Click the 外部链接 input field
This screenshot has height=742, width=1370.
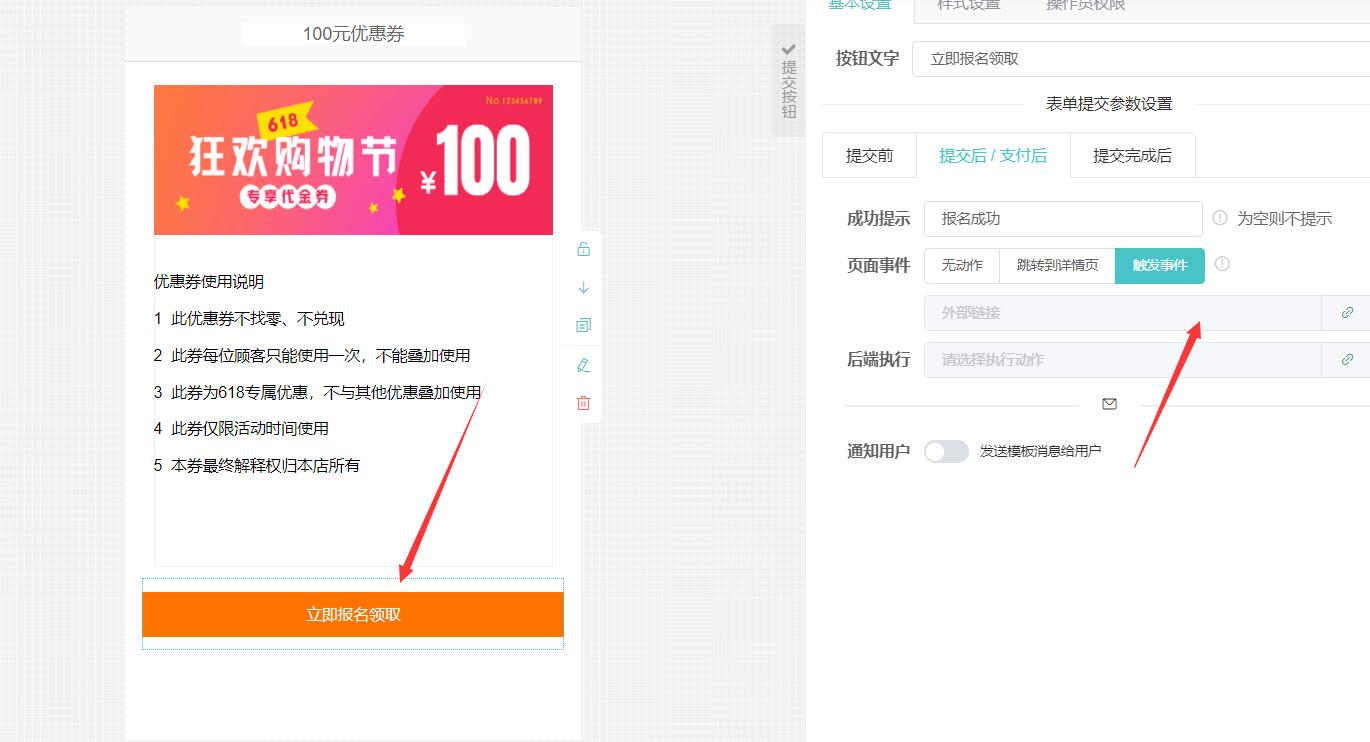click(x=1123, y=313)
